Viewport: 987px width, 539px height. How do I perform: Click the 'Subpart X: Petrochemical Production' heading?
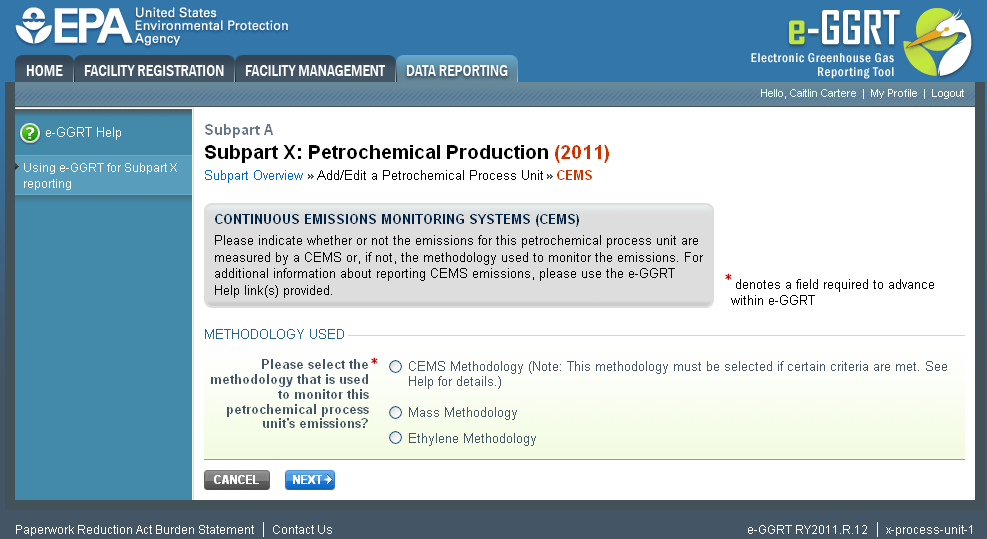pos(376,152)
